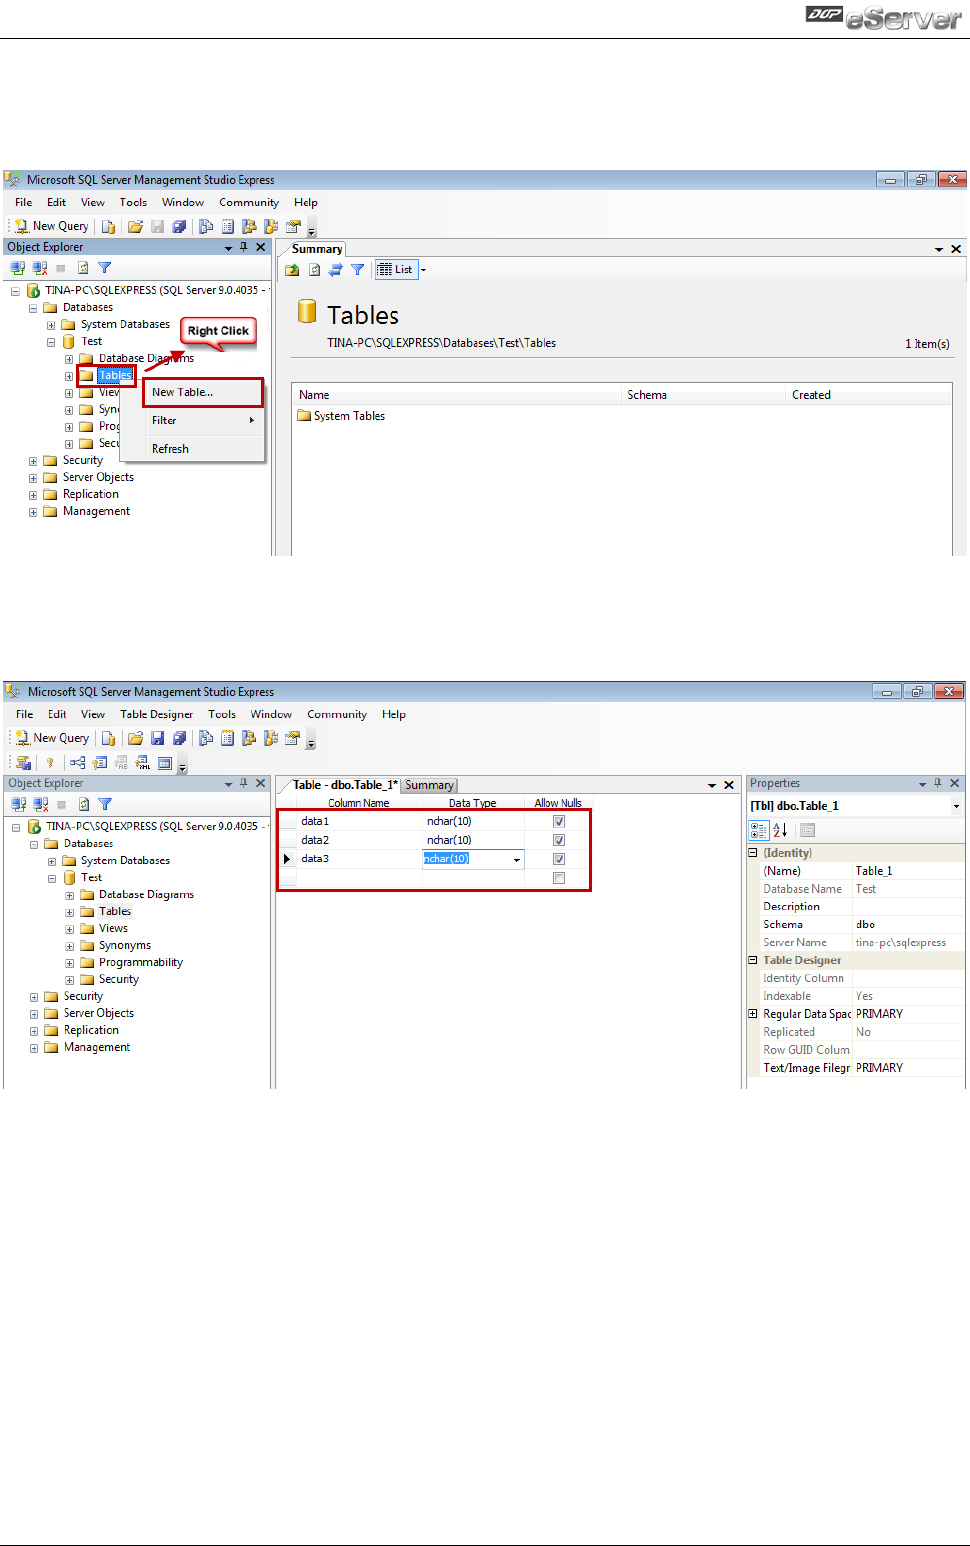Open the List view dropdown in Summary
Image resolution: width=970 pixels, height=1546 pixels.
pyautogui.click(x=423, y=269)
